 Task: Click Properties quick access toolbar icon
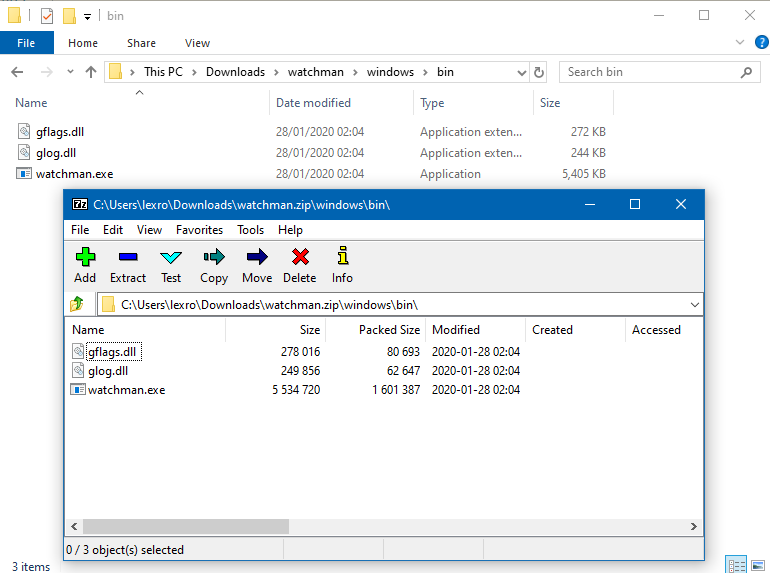[x=47, y=16]
